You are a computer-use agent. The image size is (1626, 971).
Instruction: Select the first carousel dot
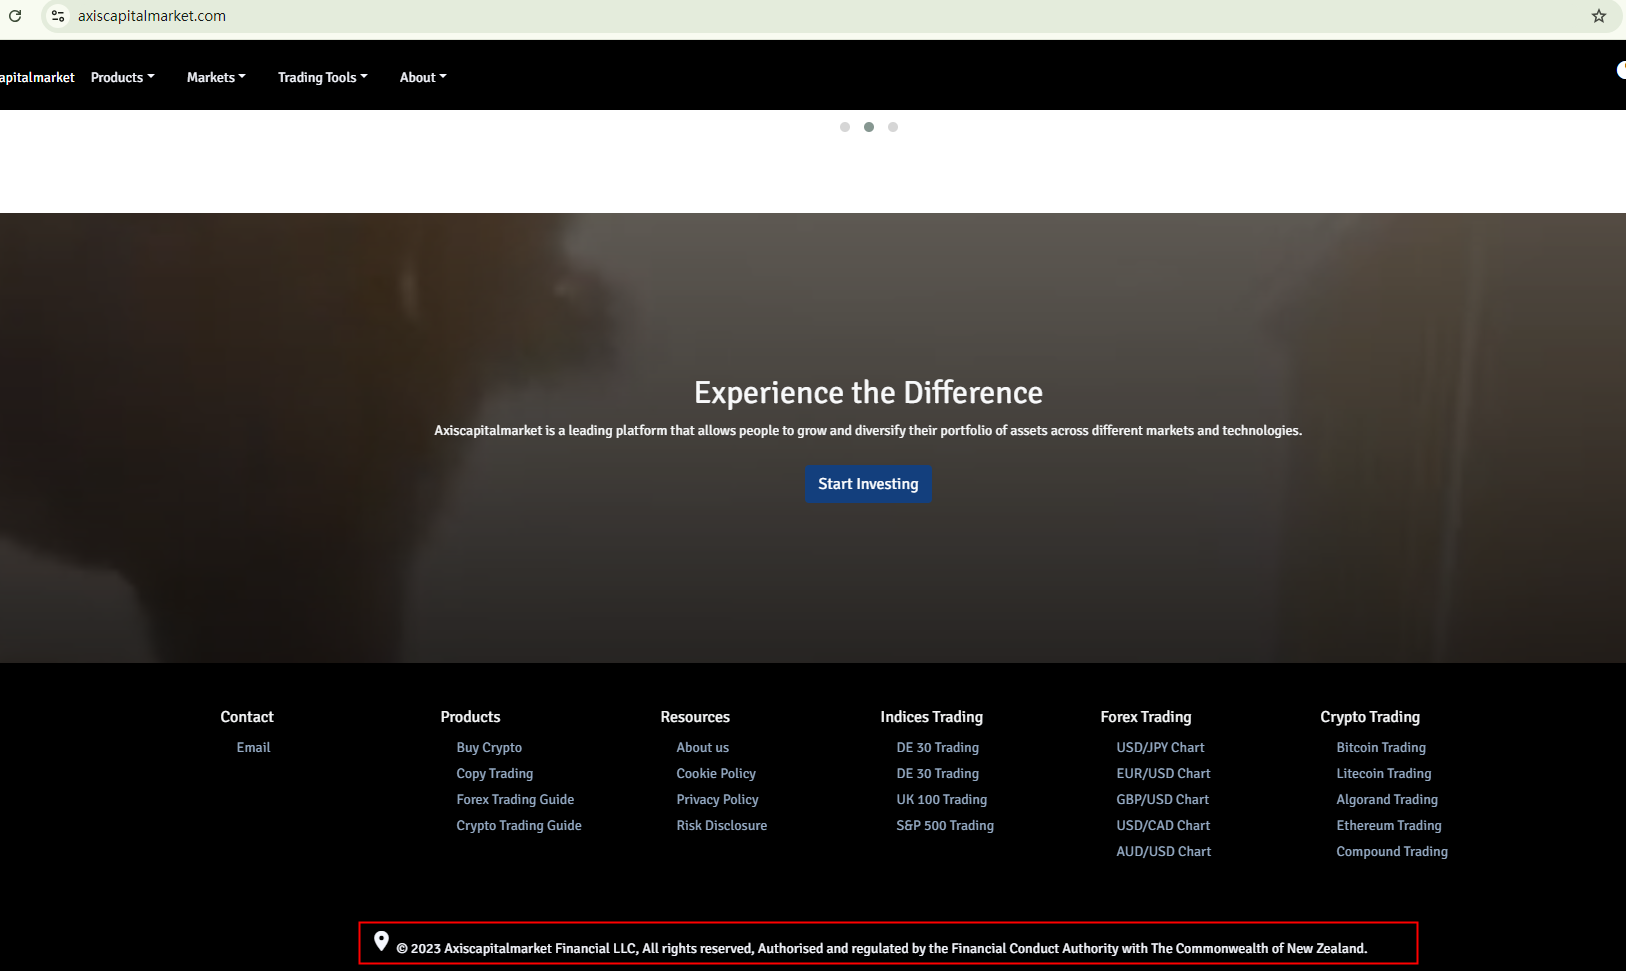tap(845, 127)
